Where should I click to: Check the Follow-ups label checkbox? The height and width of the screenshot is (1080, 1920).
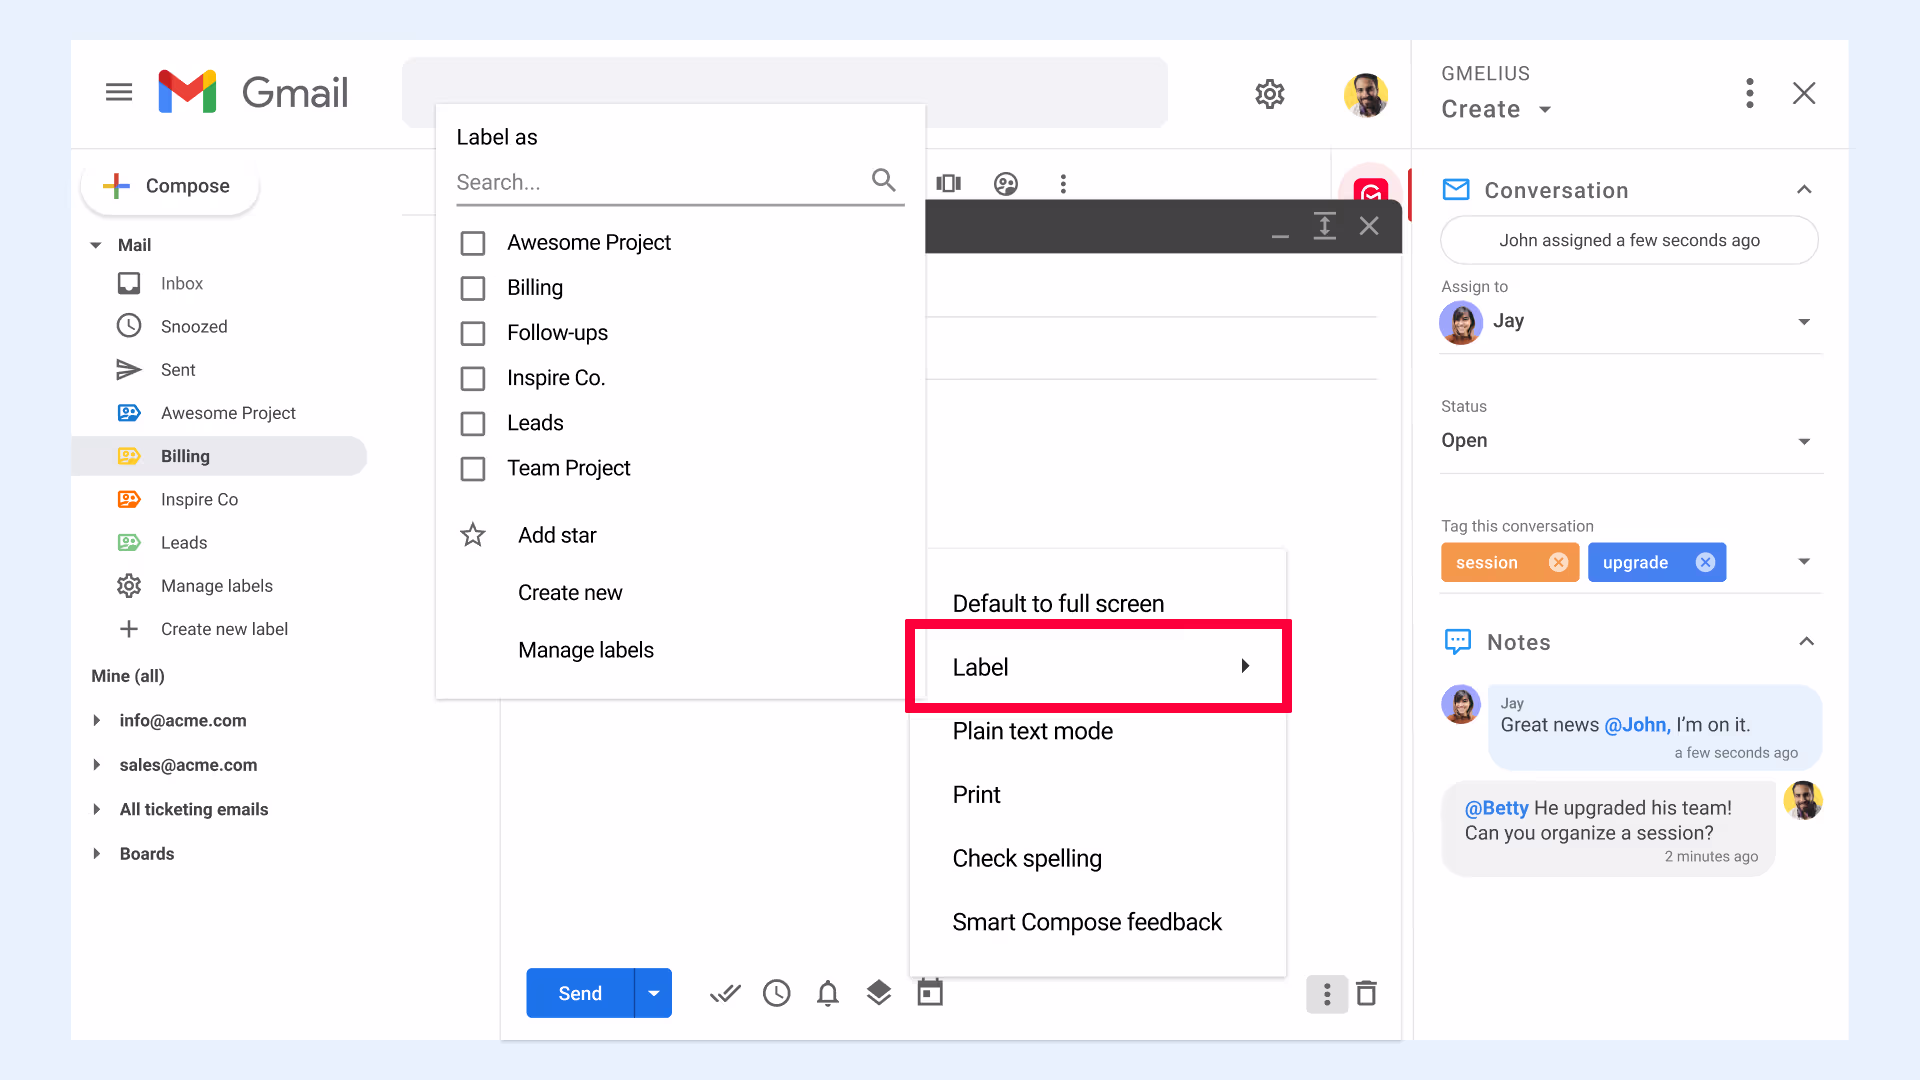(473, 333)
